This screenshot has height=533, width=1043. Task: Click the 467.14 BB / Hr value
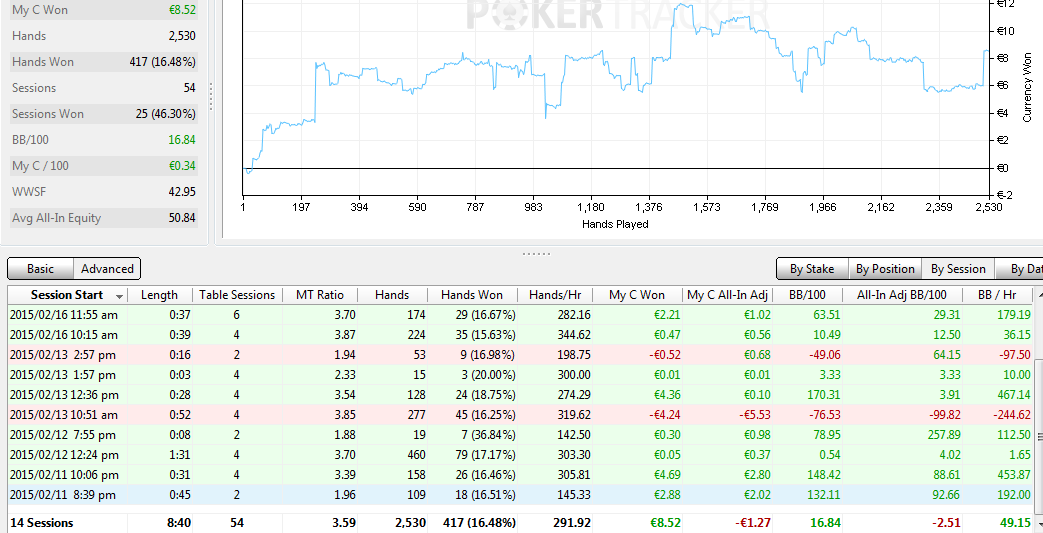pyautogui.click(x=1014, y=395)
